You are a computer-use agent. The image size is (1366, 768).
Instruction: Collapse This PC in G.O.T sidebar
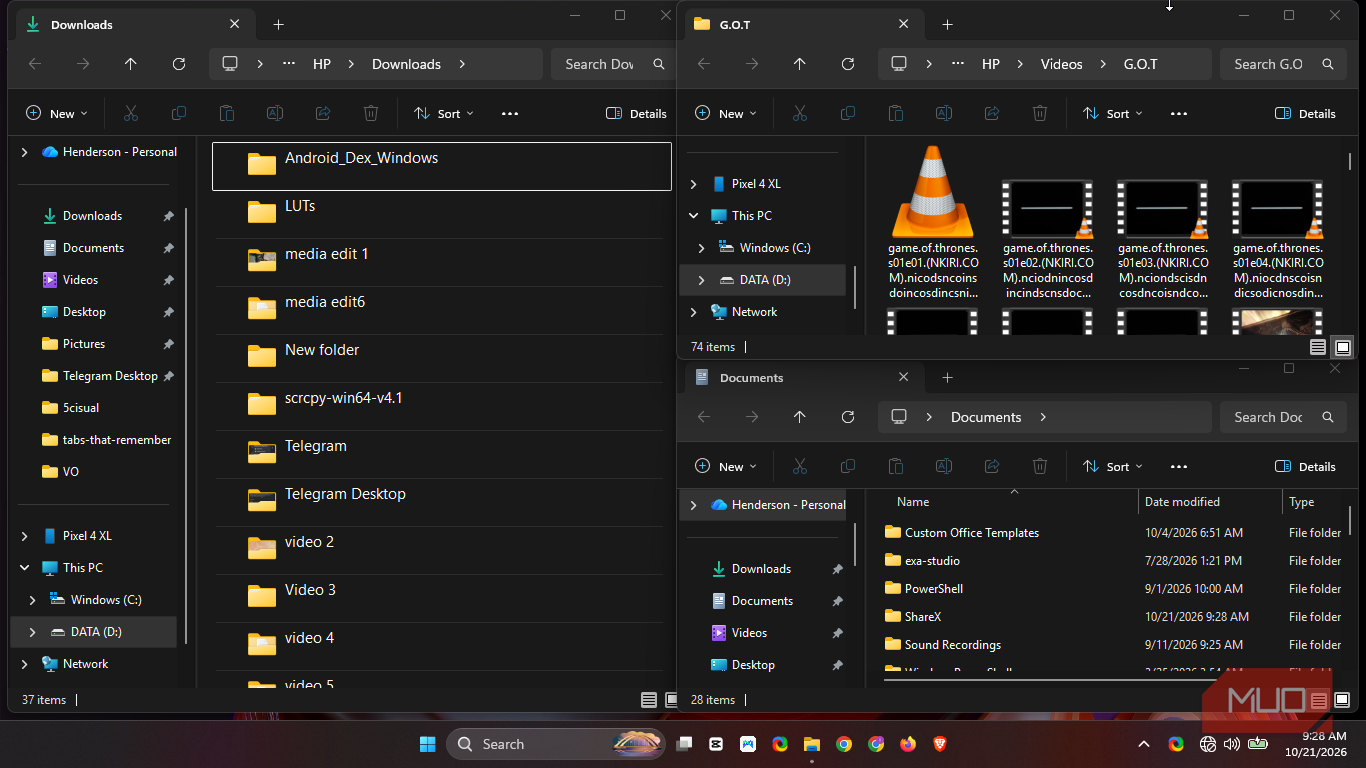694,216
